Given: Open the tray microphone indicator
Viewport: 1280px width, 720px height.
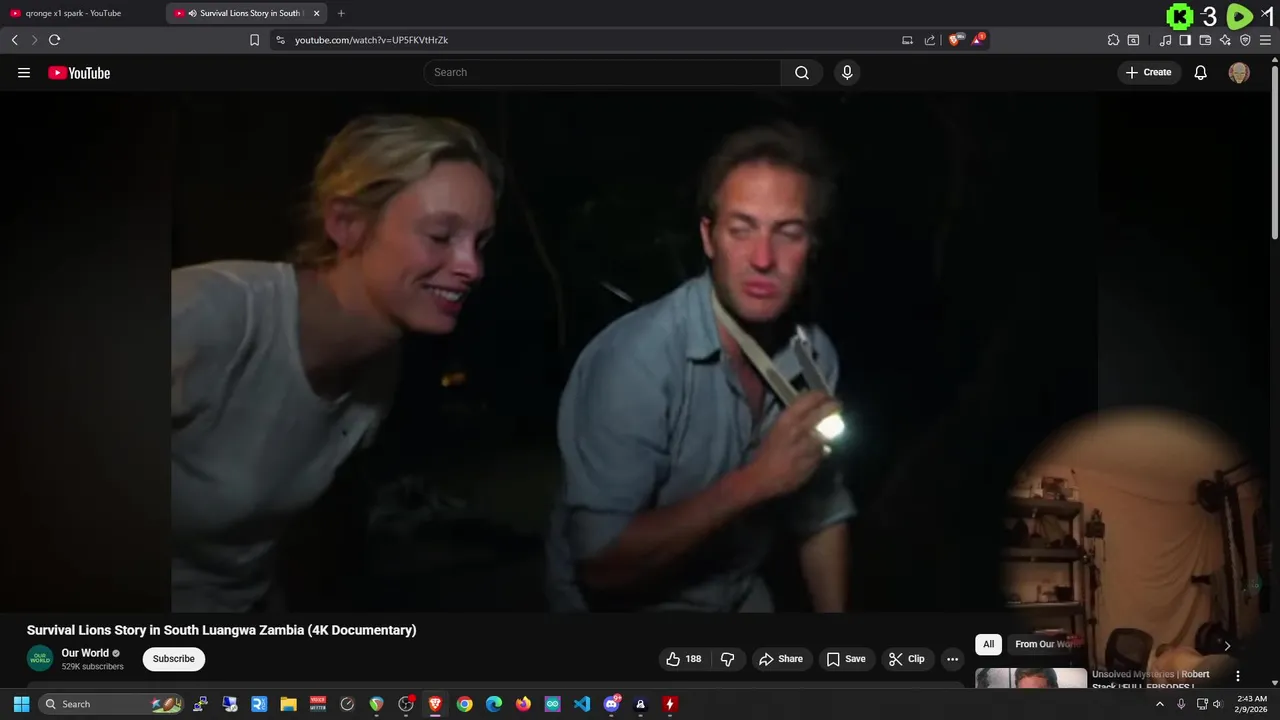Looking at the screenshot, I should pyautogui.click(x=1180, y=704).
